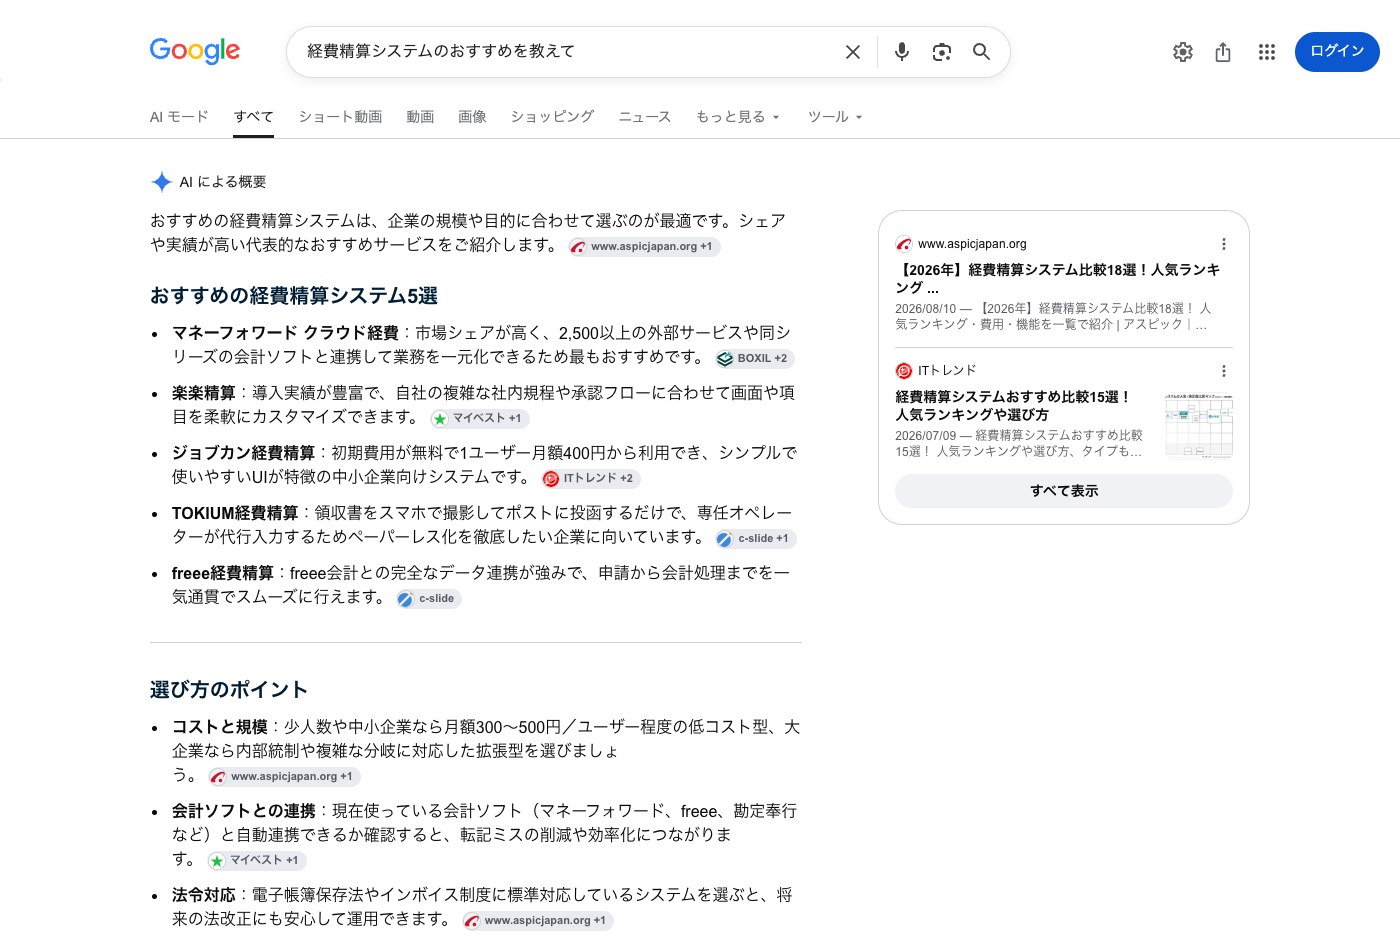Clear the search box with X icon
The image size is (1400, 950).
click(853, 52)
